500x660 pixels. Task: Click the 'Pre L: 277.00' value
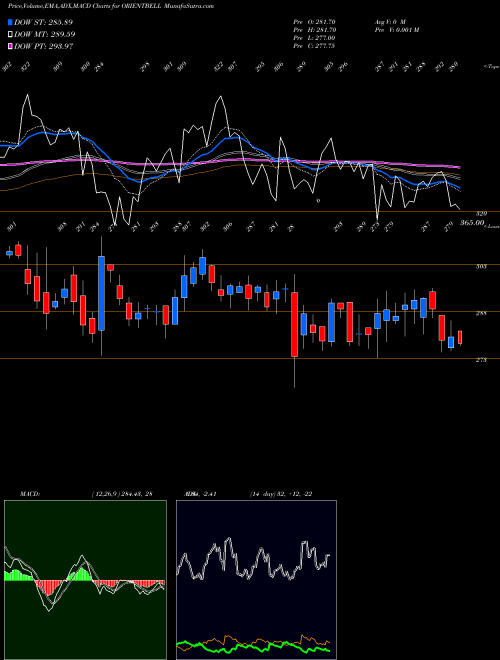(314, 38)
